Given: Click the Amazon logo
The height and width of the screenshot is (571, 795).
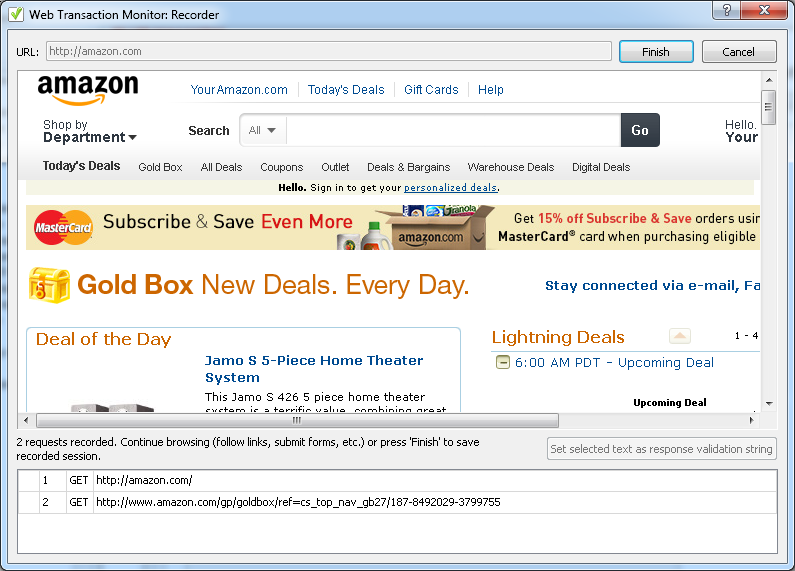Looking at the screenshot, I should [x=88, y=89].
